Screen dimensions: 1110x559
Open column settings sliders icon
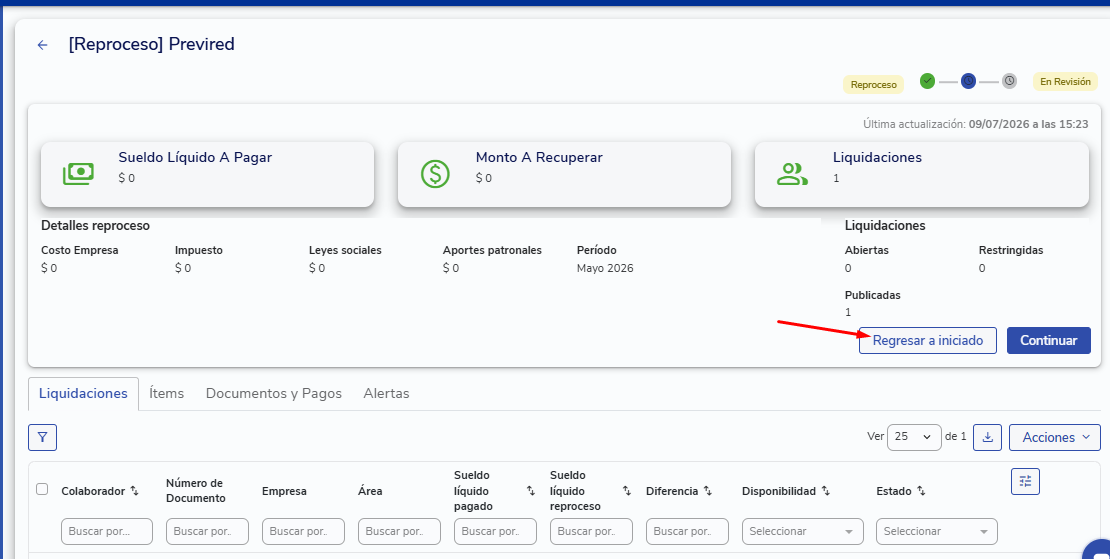[x=1025, y=482]
